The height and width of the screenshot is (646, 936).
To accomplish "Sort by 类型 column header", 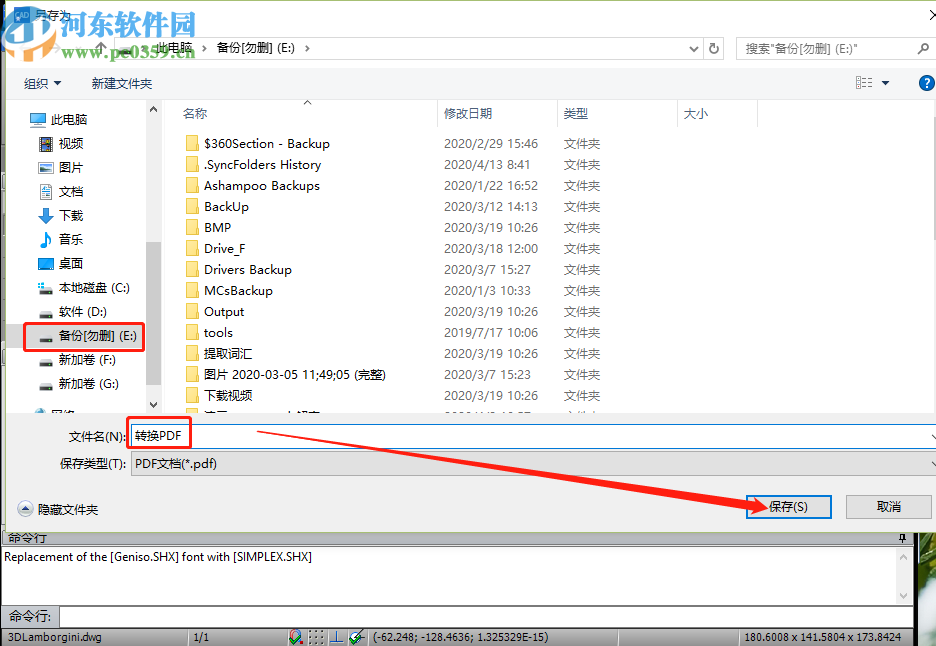I will 575,113.
